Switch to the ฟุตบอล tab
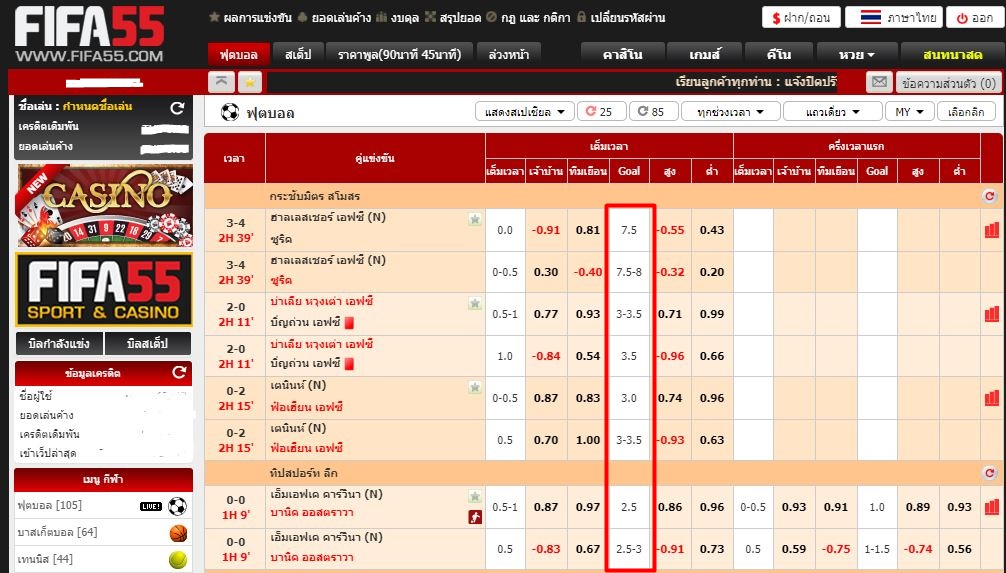This screenshot has width=1006, height=573. point(239,55)
